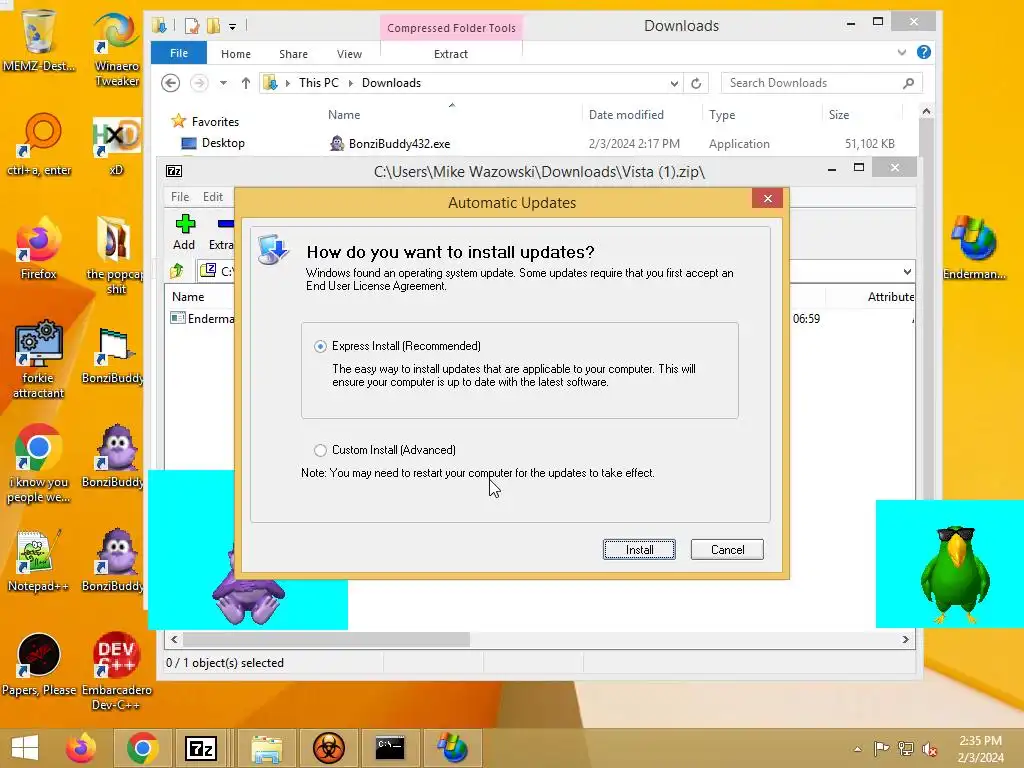Screen dimensions: 1024x768
Task: Open Papers, Please desktop shortcut
Action: pyautogui.click(x=39, y=664)
